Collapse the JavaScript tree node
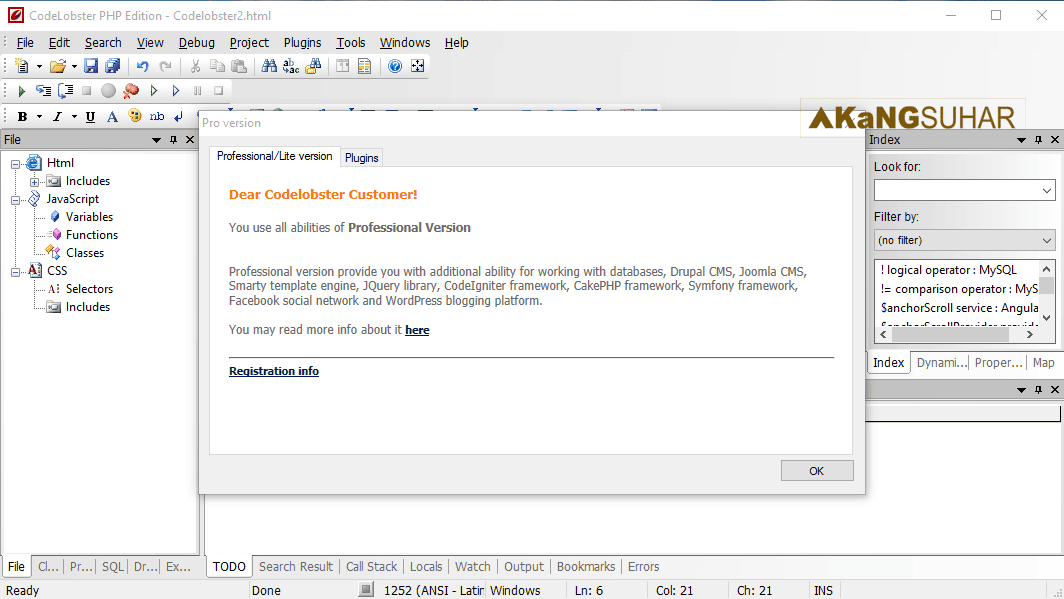 (x=15, y=199)
